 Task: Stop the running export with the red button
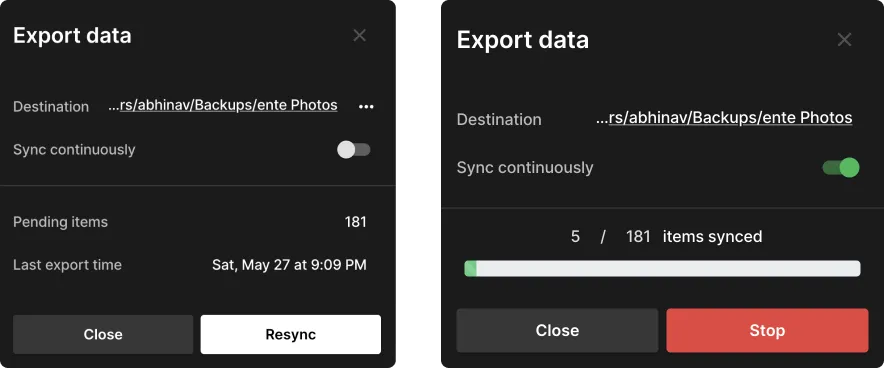[767, 330]
